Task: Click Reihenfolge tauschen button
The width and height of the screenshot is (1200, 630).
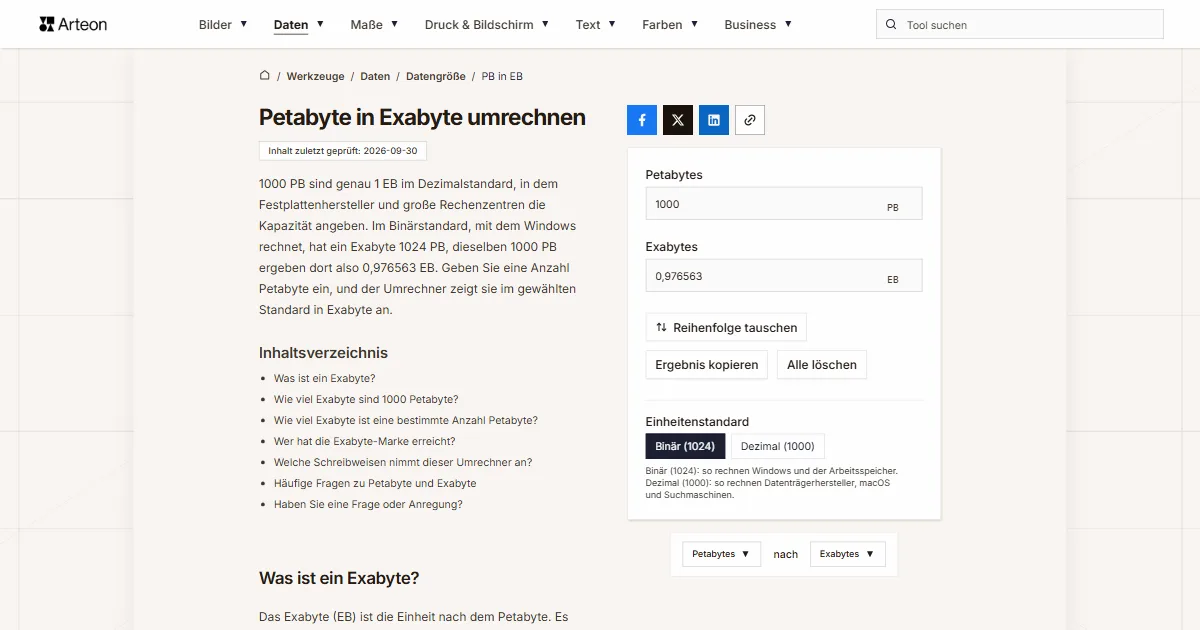Action: click(x=726, y=327)
